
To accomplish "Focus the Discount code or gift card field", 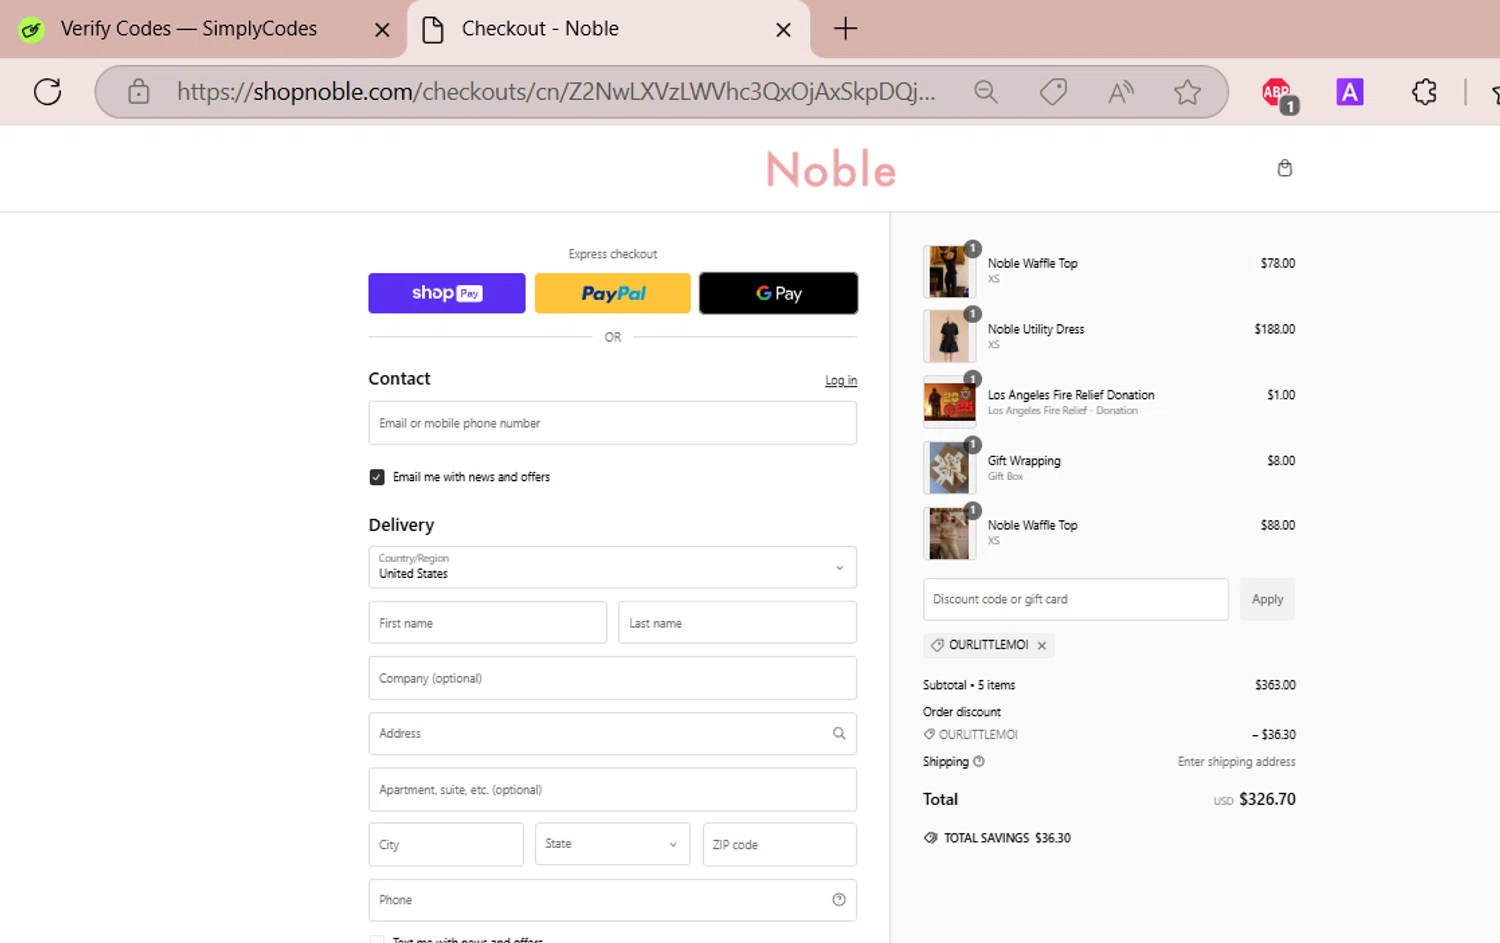I will coord(1076,599).
